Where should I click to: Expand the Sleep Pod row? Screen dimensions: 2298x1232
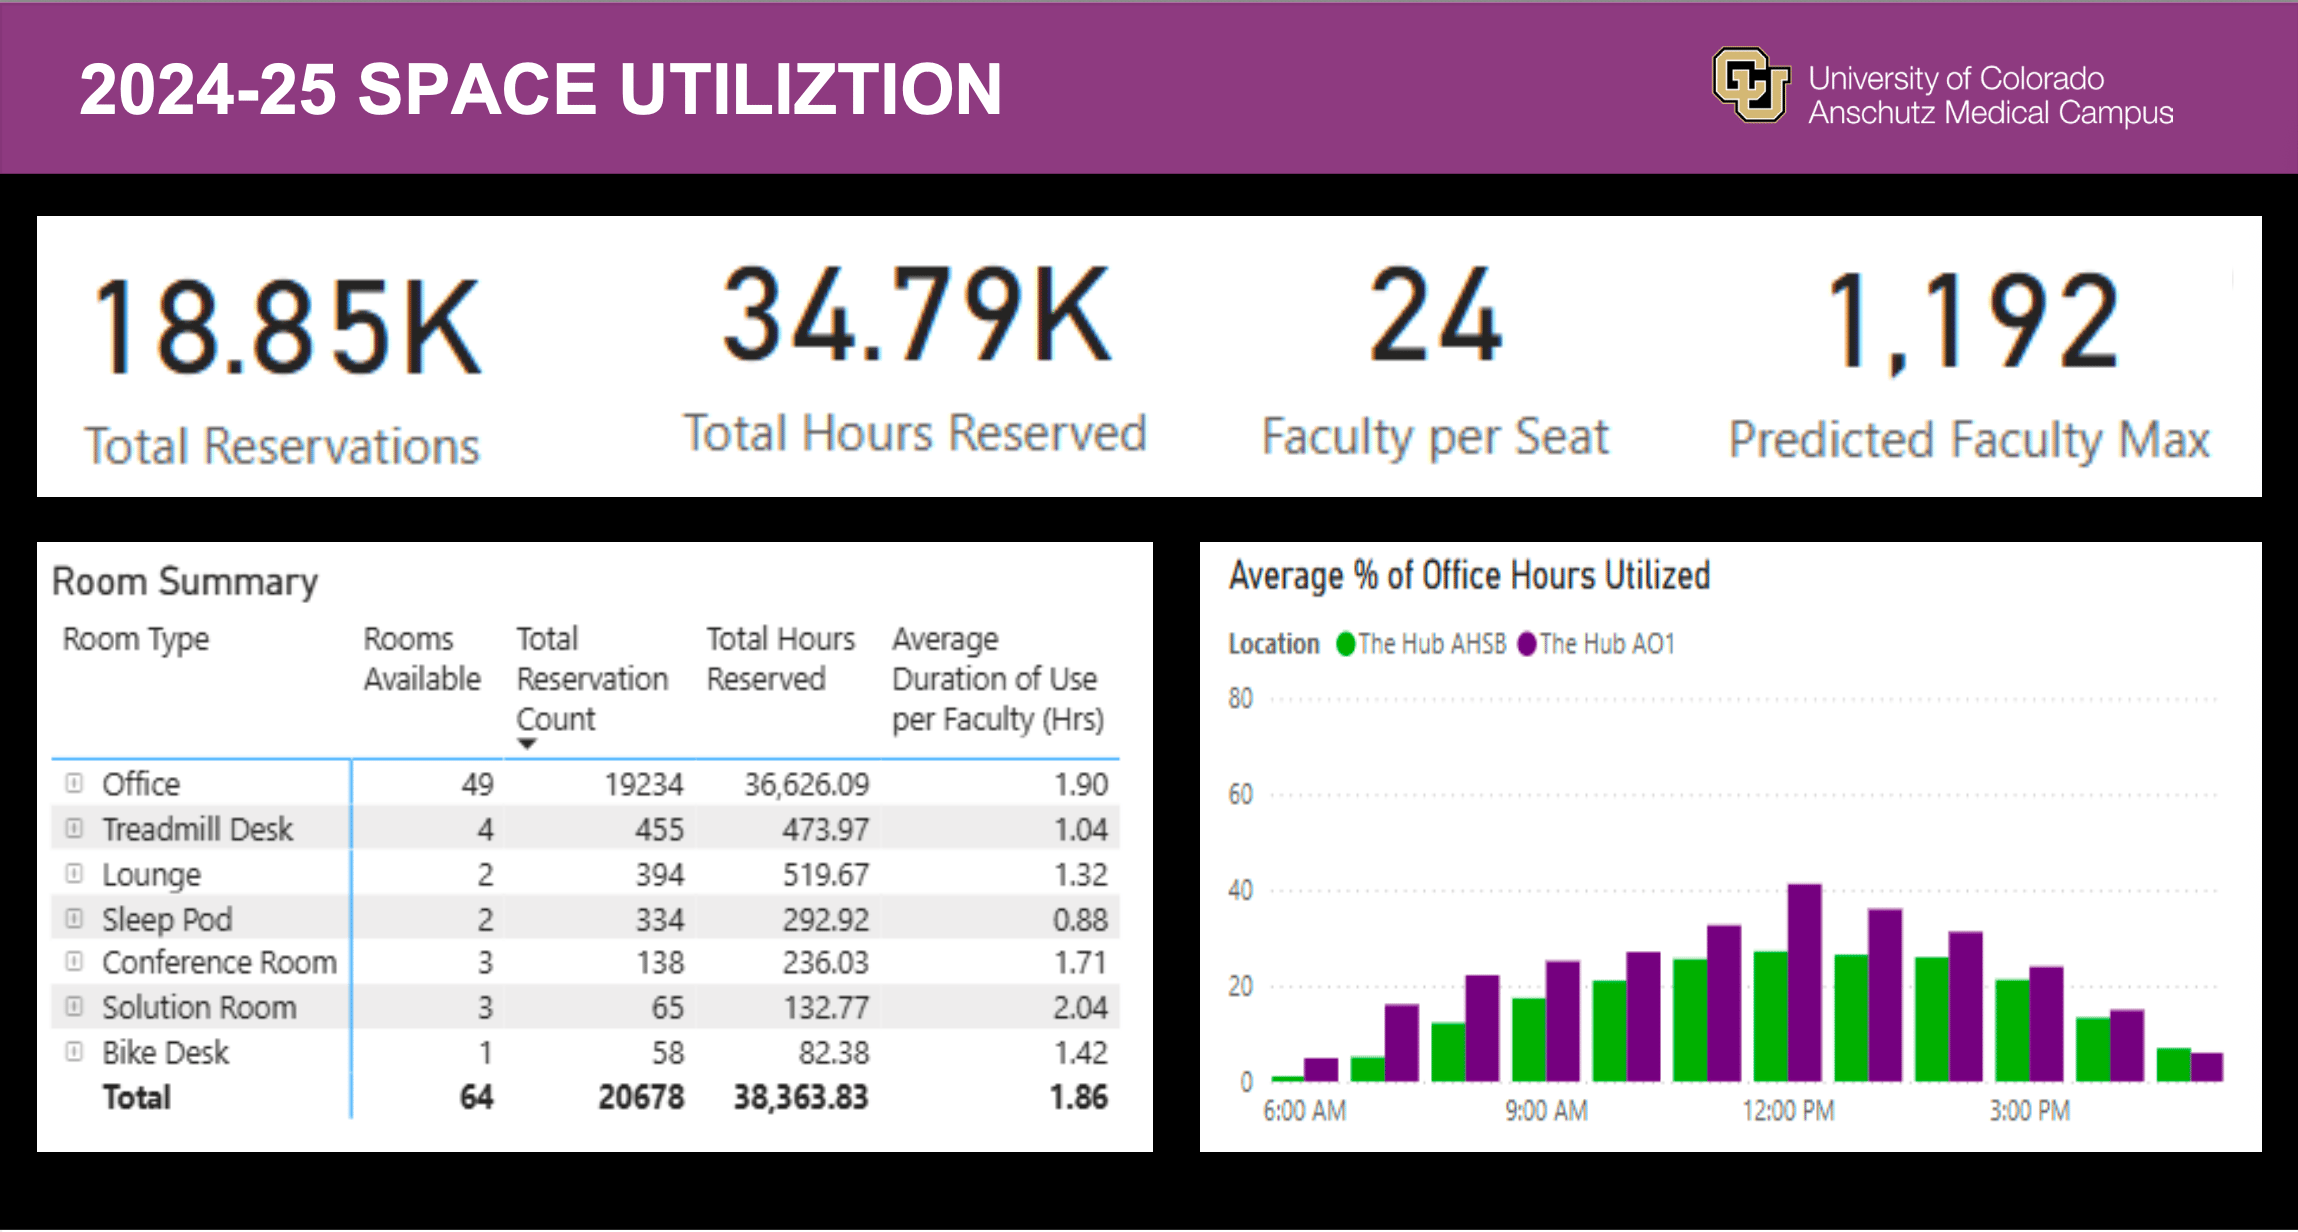74,918
